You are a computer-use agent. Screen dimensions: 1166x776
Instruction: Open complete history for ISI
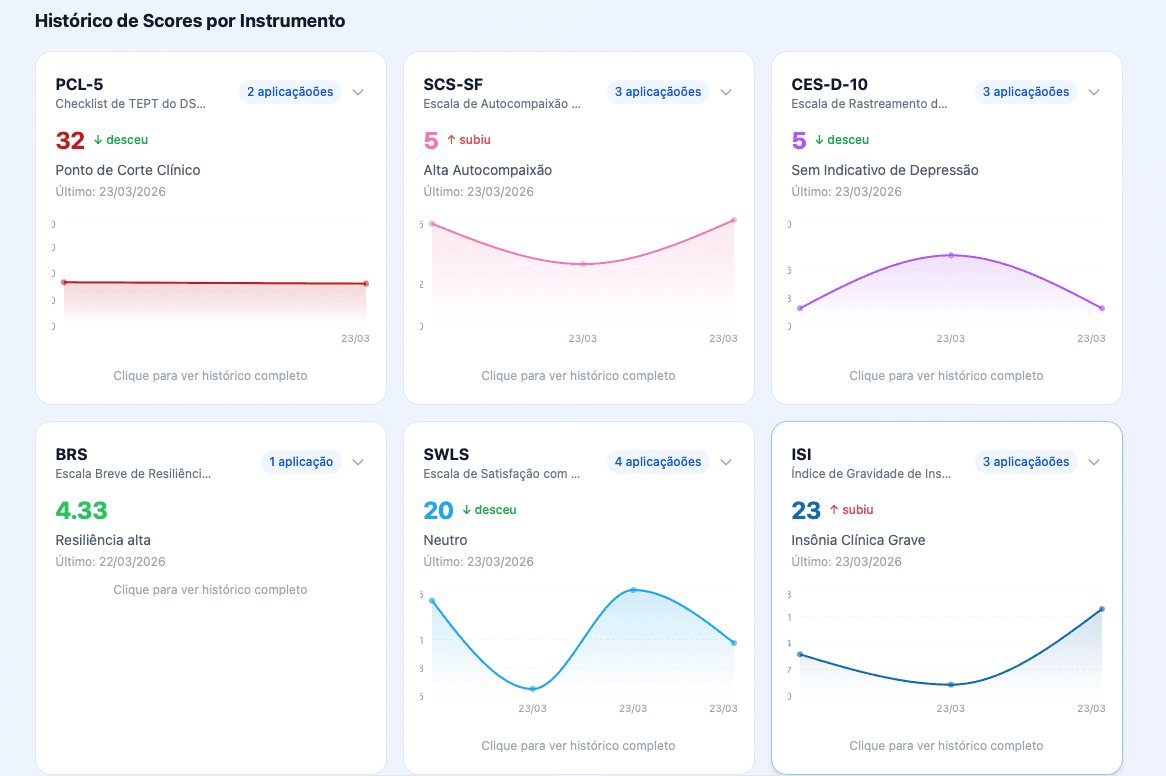click(x=946, y=745)
